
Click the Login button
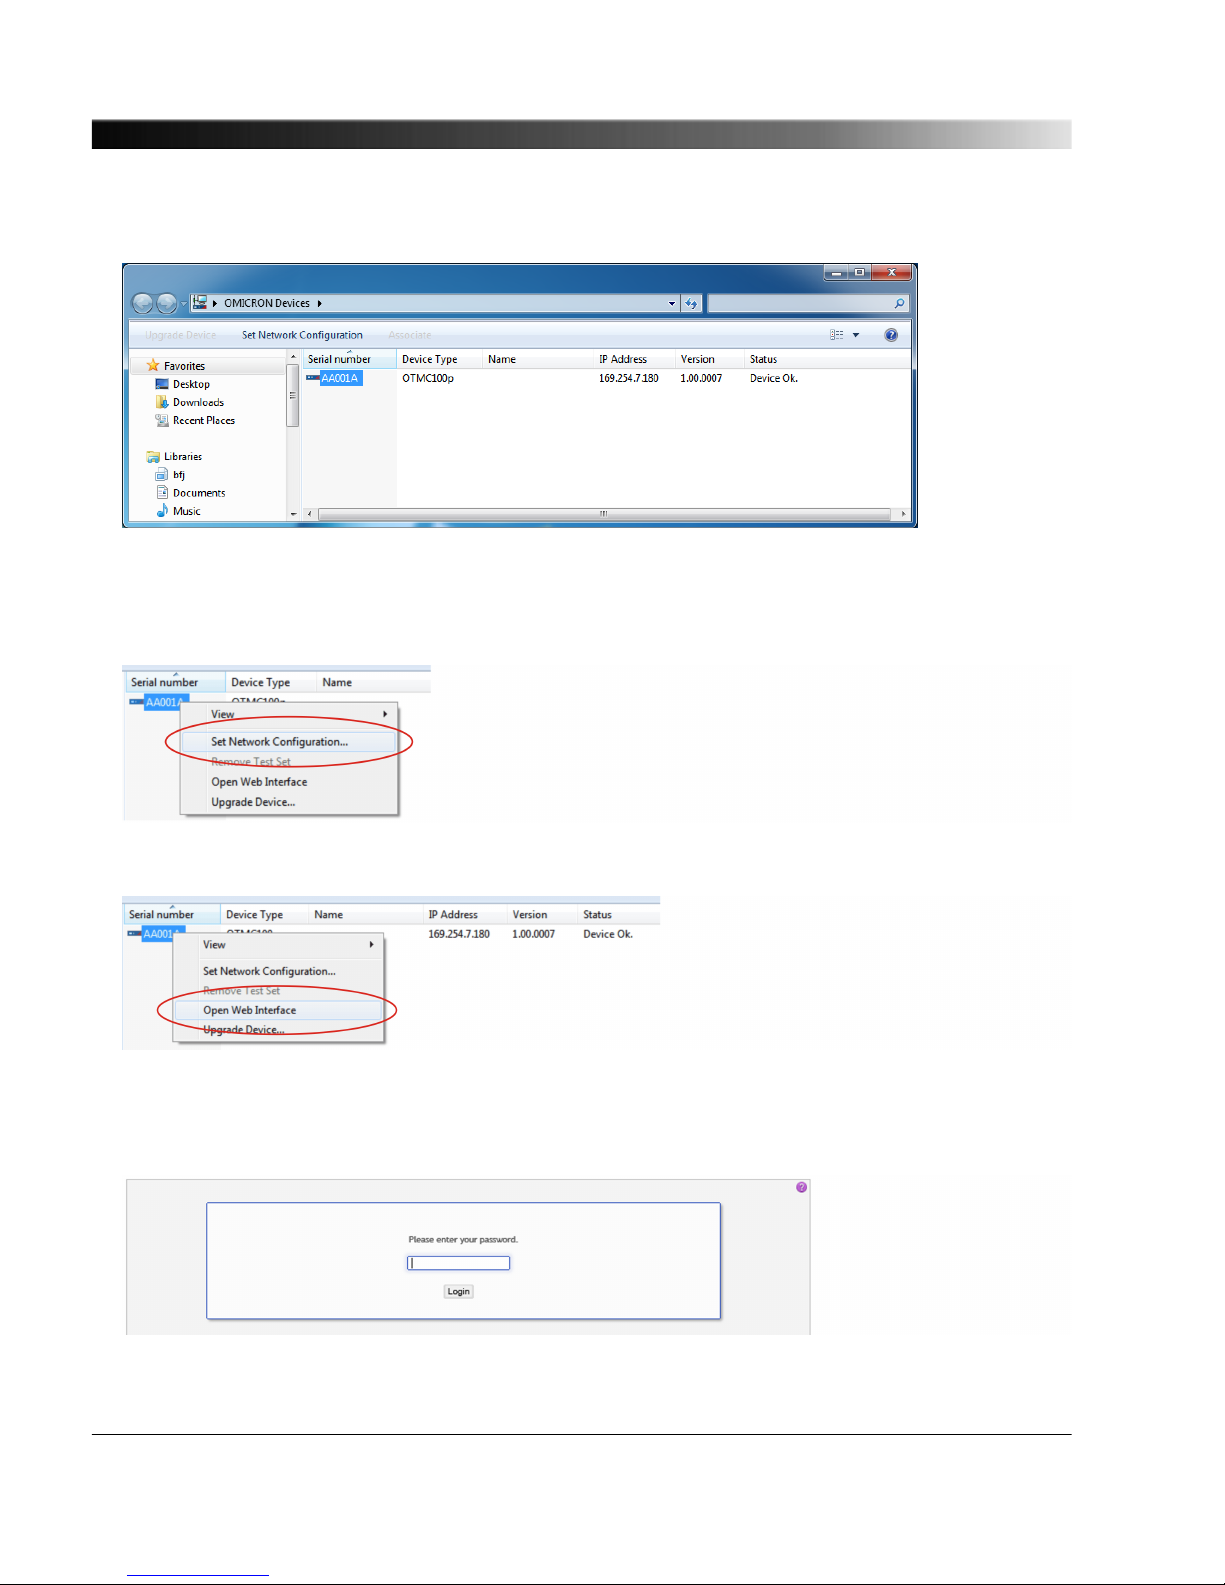458,1291
